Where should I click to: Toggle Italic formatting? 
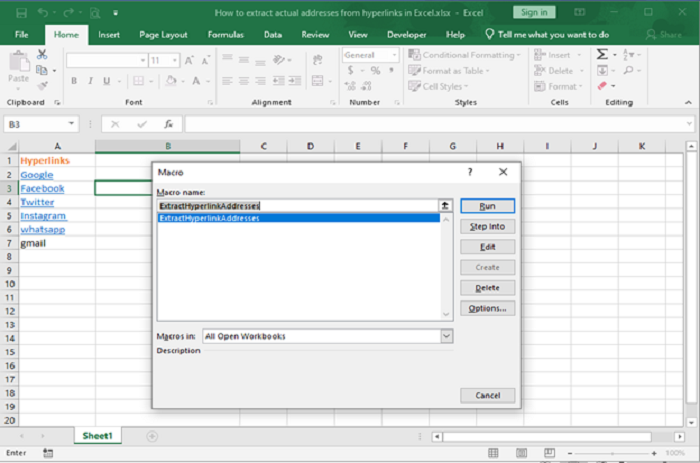pos(91,81)
